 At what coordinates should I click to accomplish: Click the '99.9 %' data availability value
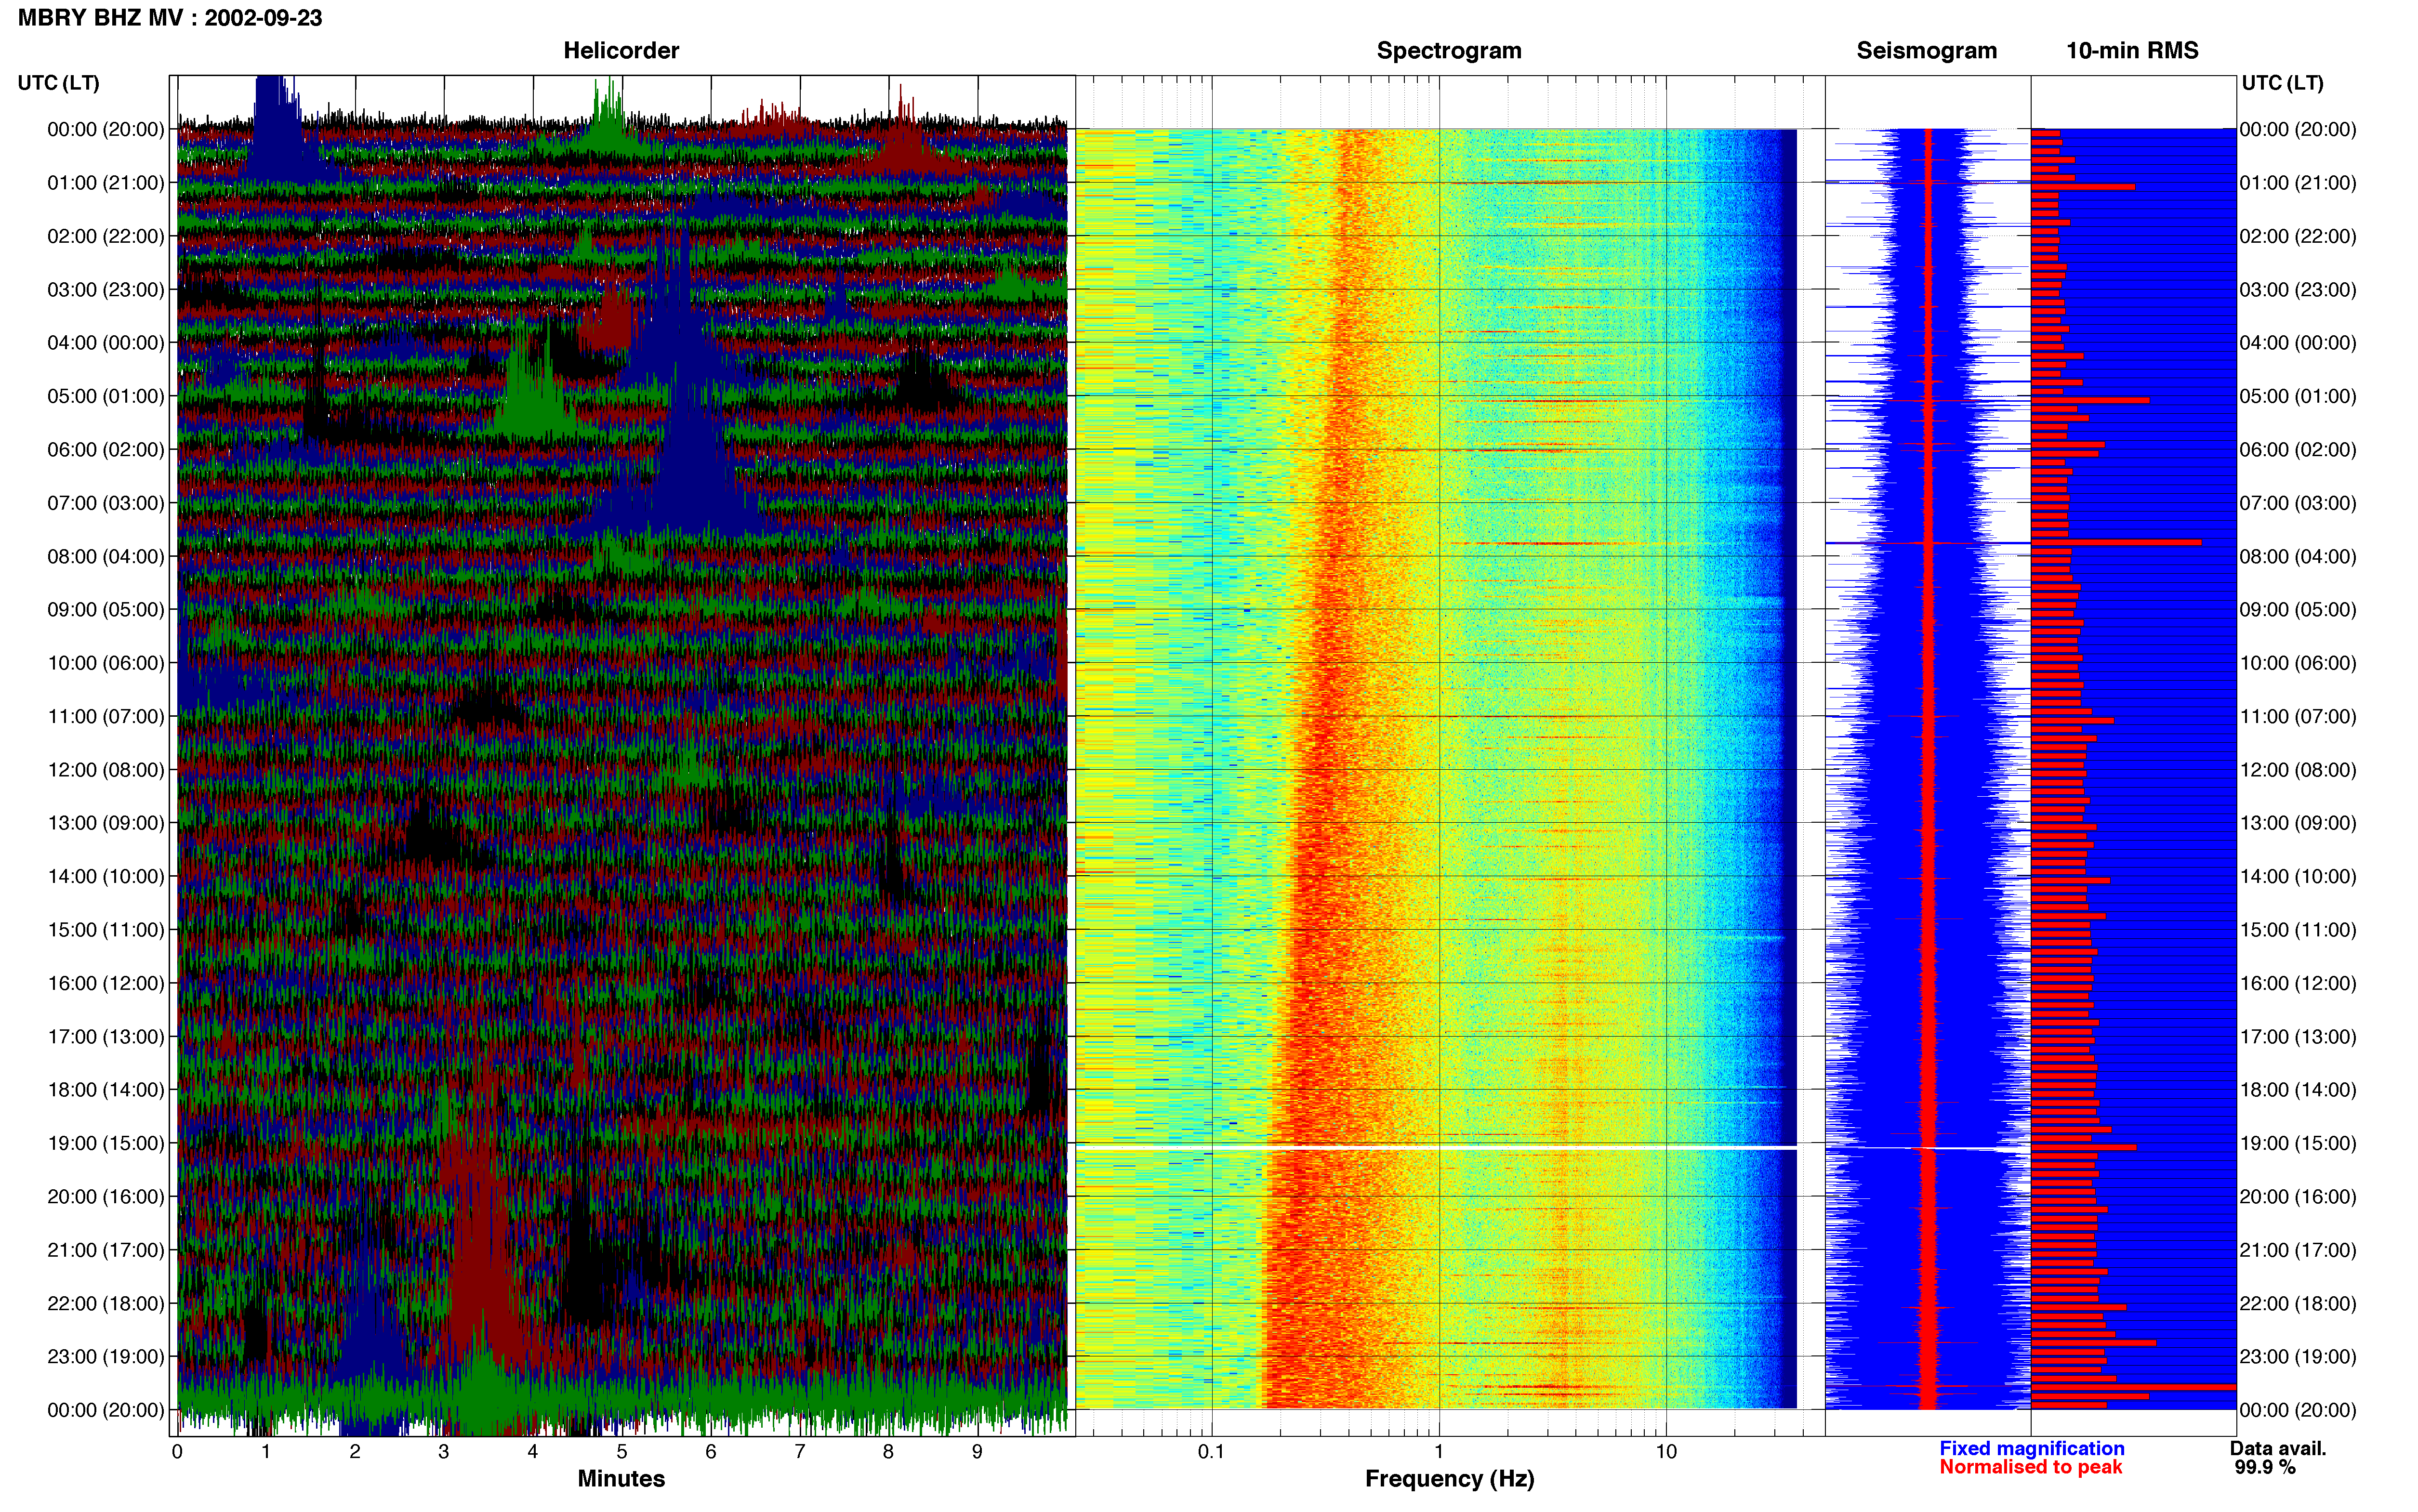[2265, 1467]
